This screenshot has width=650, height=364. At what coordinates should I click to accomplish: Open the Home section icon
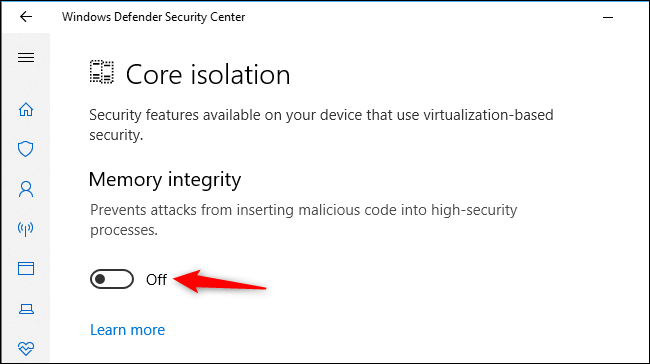tap(26, 109)
